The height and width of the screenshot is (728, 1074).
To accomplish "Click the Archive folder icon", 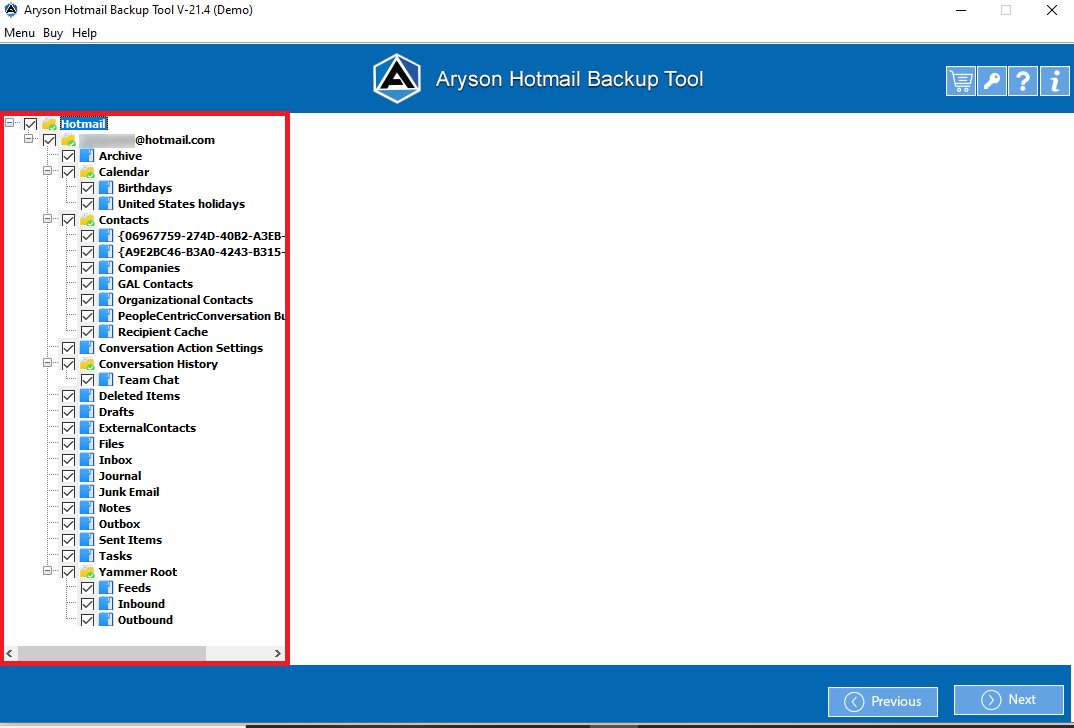I will point(87,156).
